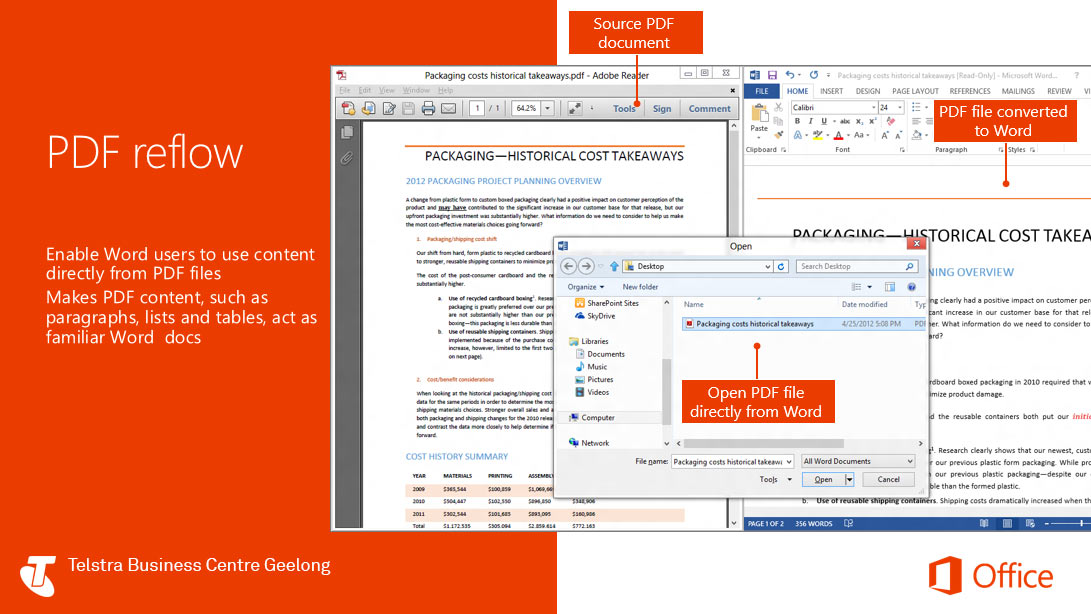Select the Packaging costs historical takeaways file
1091x614 pixels.
pyautogui.click(x=802, y=324)
